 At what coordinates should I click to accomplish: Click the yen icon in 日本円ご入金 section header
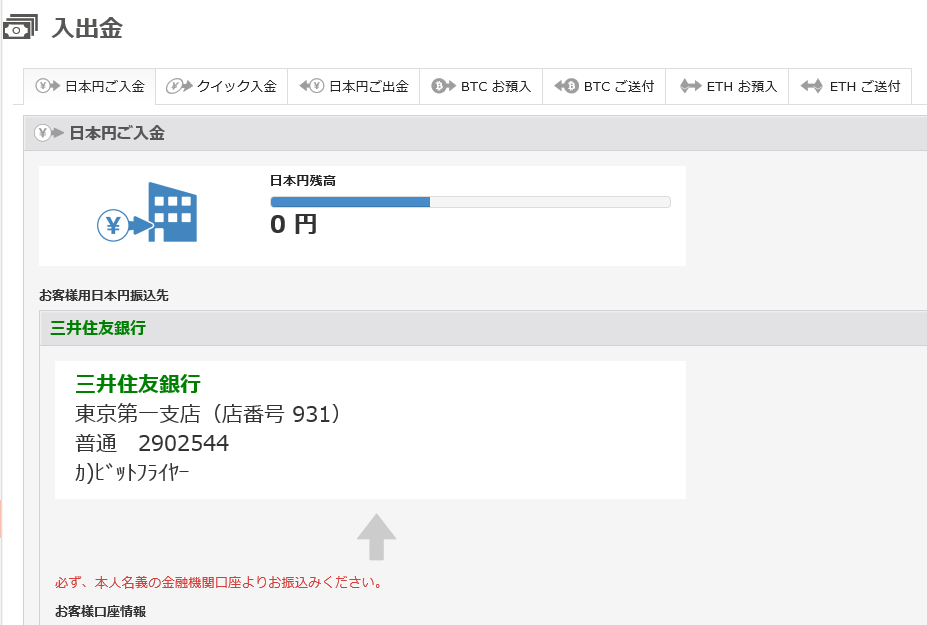(x=49, y=133)
